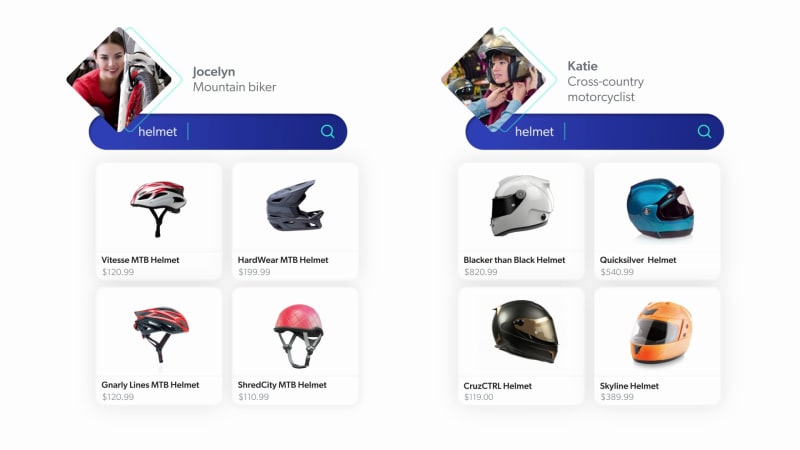This screenshot has width=800, height=450.
Task: Click search icon in Katie's helmet search bar
Action: (704, 132)
